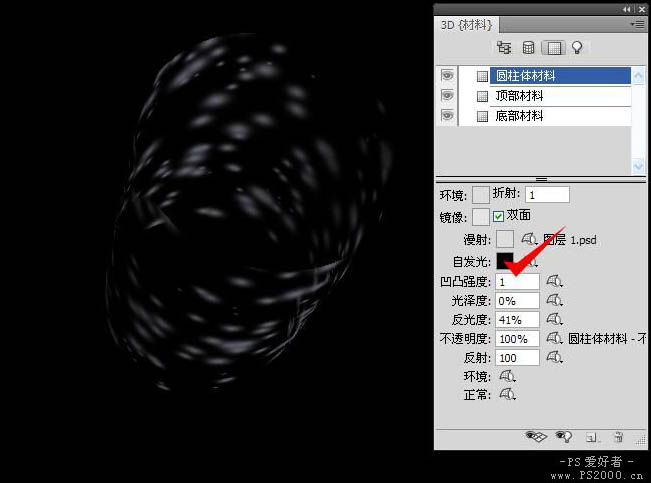The width and height of the screenshot is (651, 483).
Task: Edit the 反射 value field
Action: tap(517, 358)
